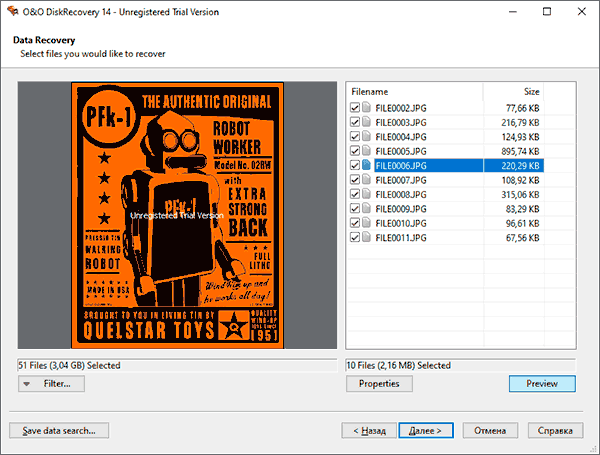The height and width of the screenshot is (455, 600).
Task: Sort the list by Filename column header
Action: (x=414, y=91)
